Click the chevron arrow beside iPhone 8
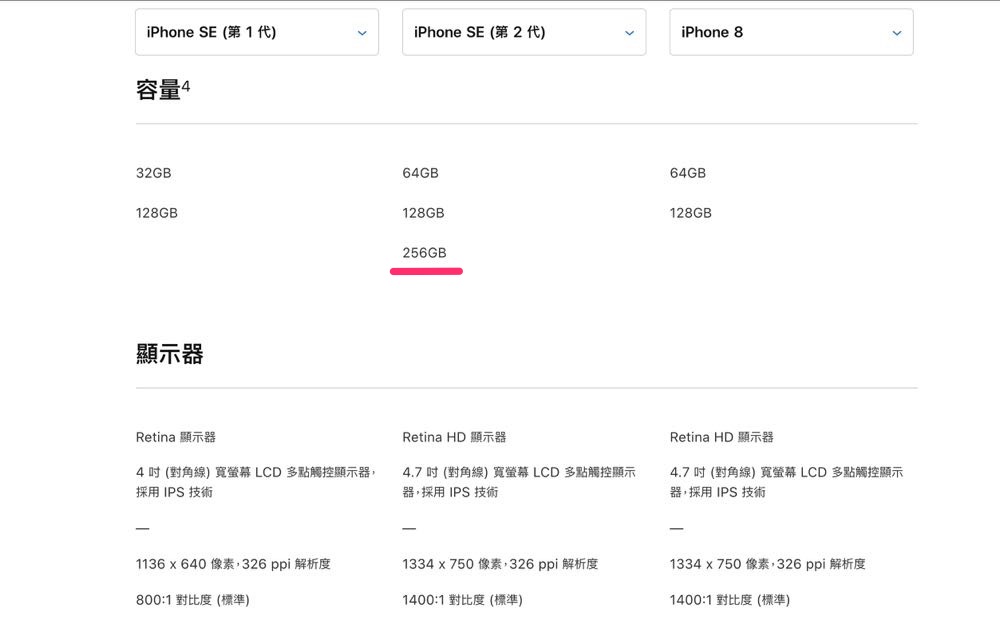Screen dimensions: 1000x625 897,33
